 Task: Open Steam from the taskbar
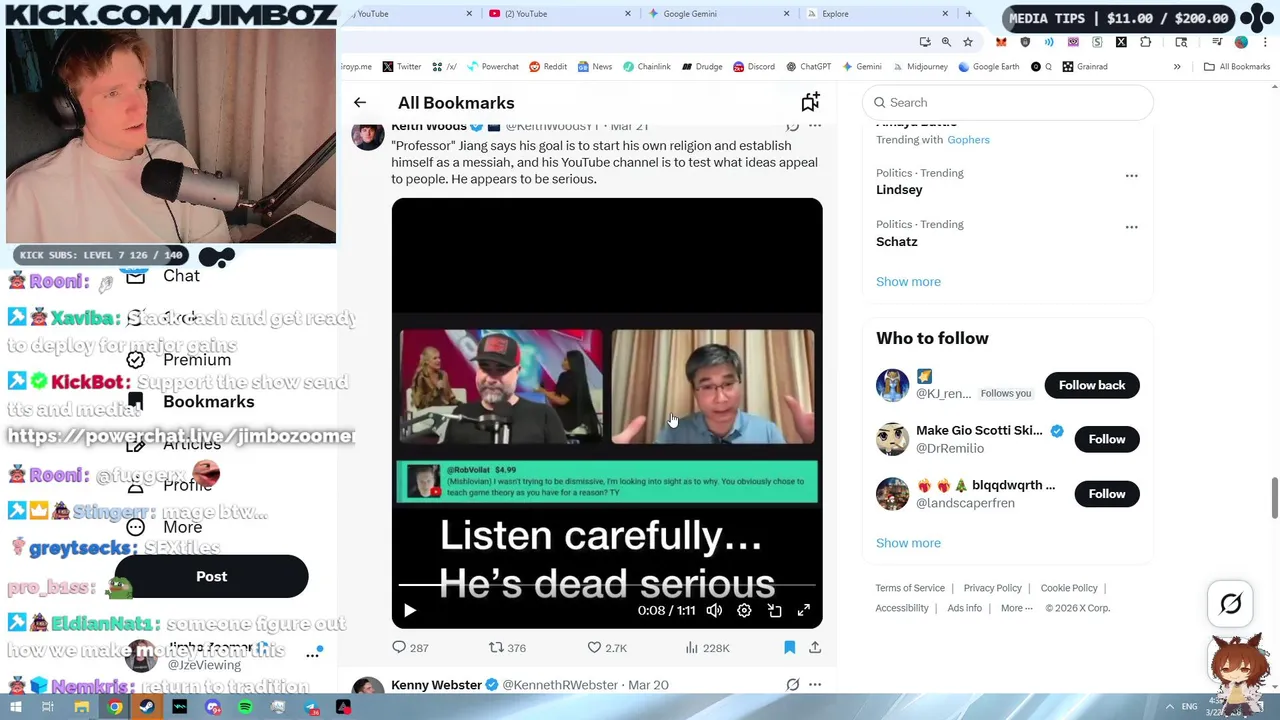(147, 707)
